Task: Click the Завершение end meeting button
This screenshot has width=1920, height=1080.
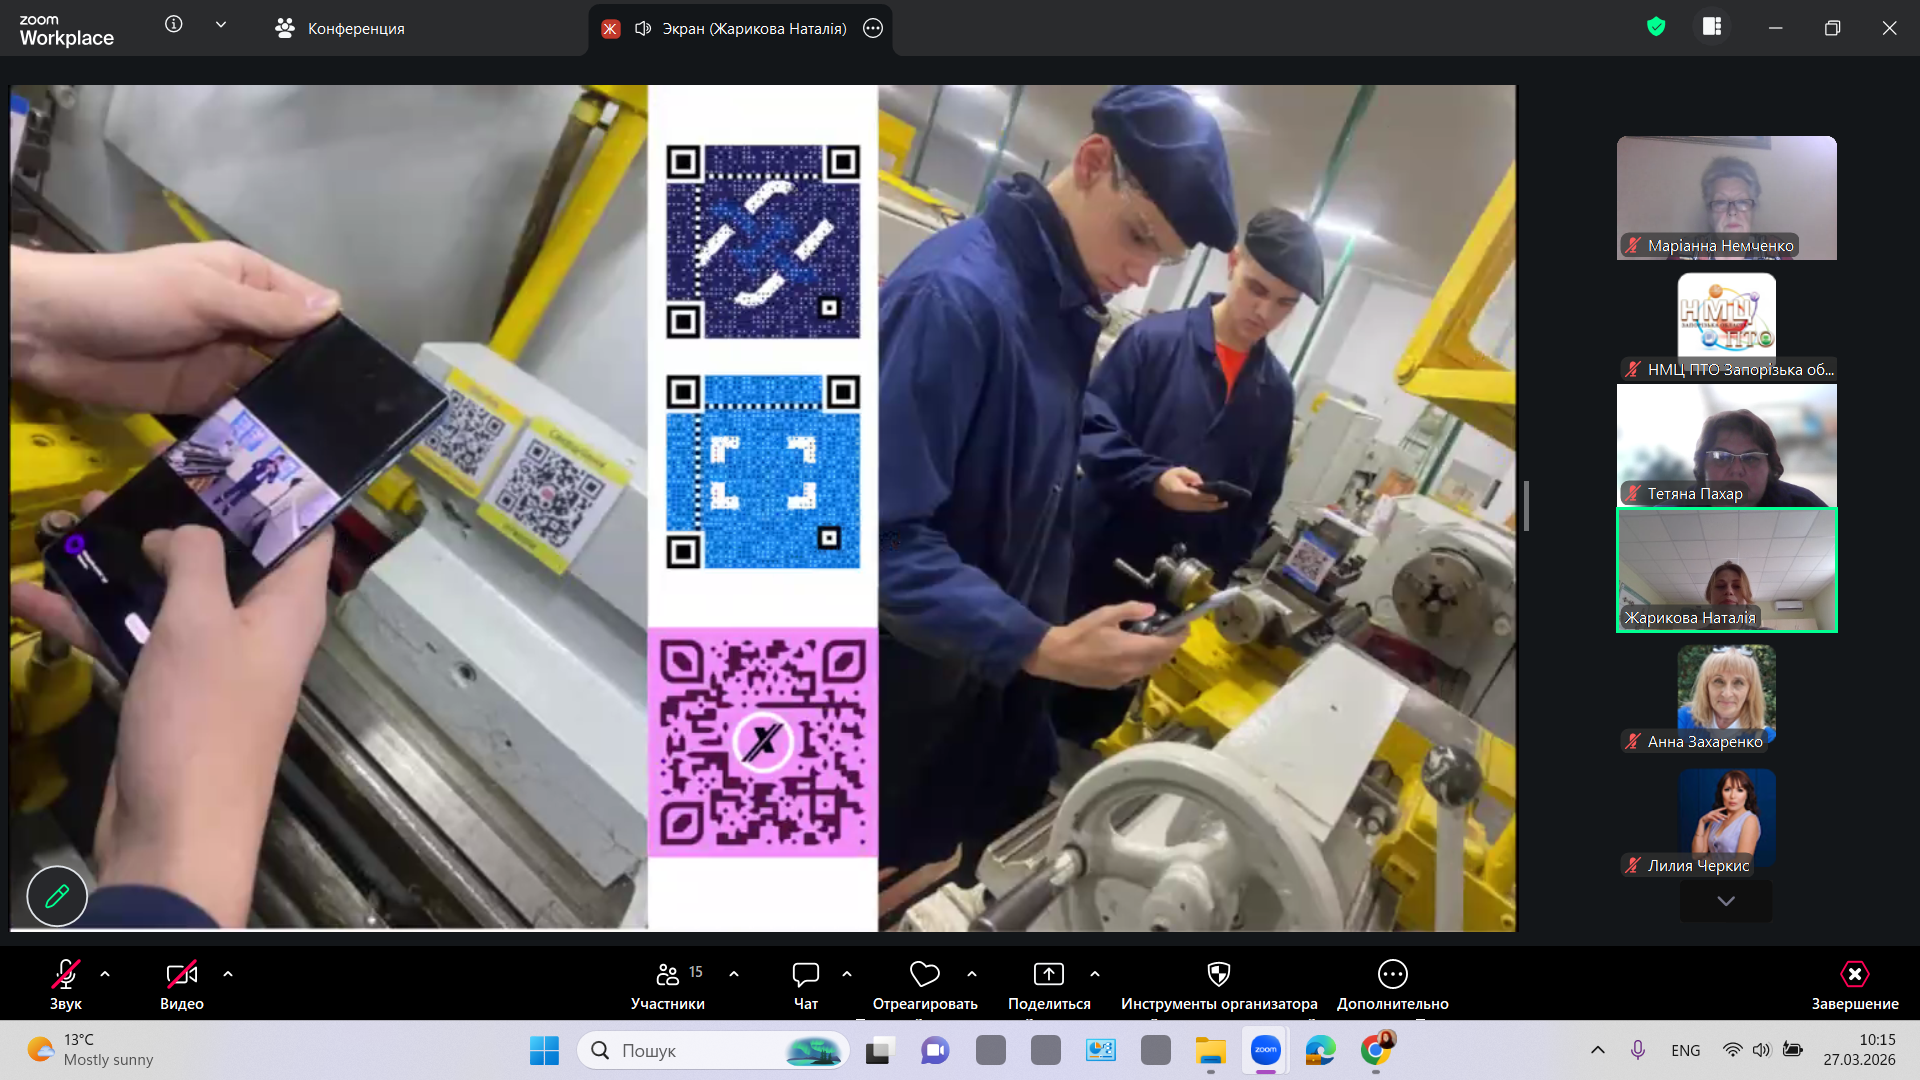Action: click(x=1854, y=975)
